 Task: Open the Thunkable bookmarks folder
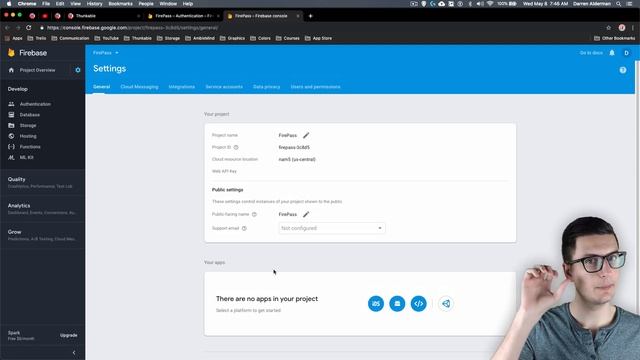point(138,38)
